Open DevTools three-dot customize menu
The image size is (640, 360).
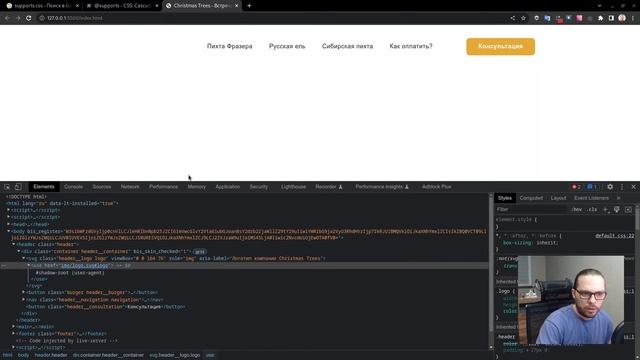[622, 187]
